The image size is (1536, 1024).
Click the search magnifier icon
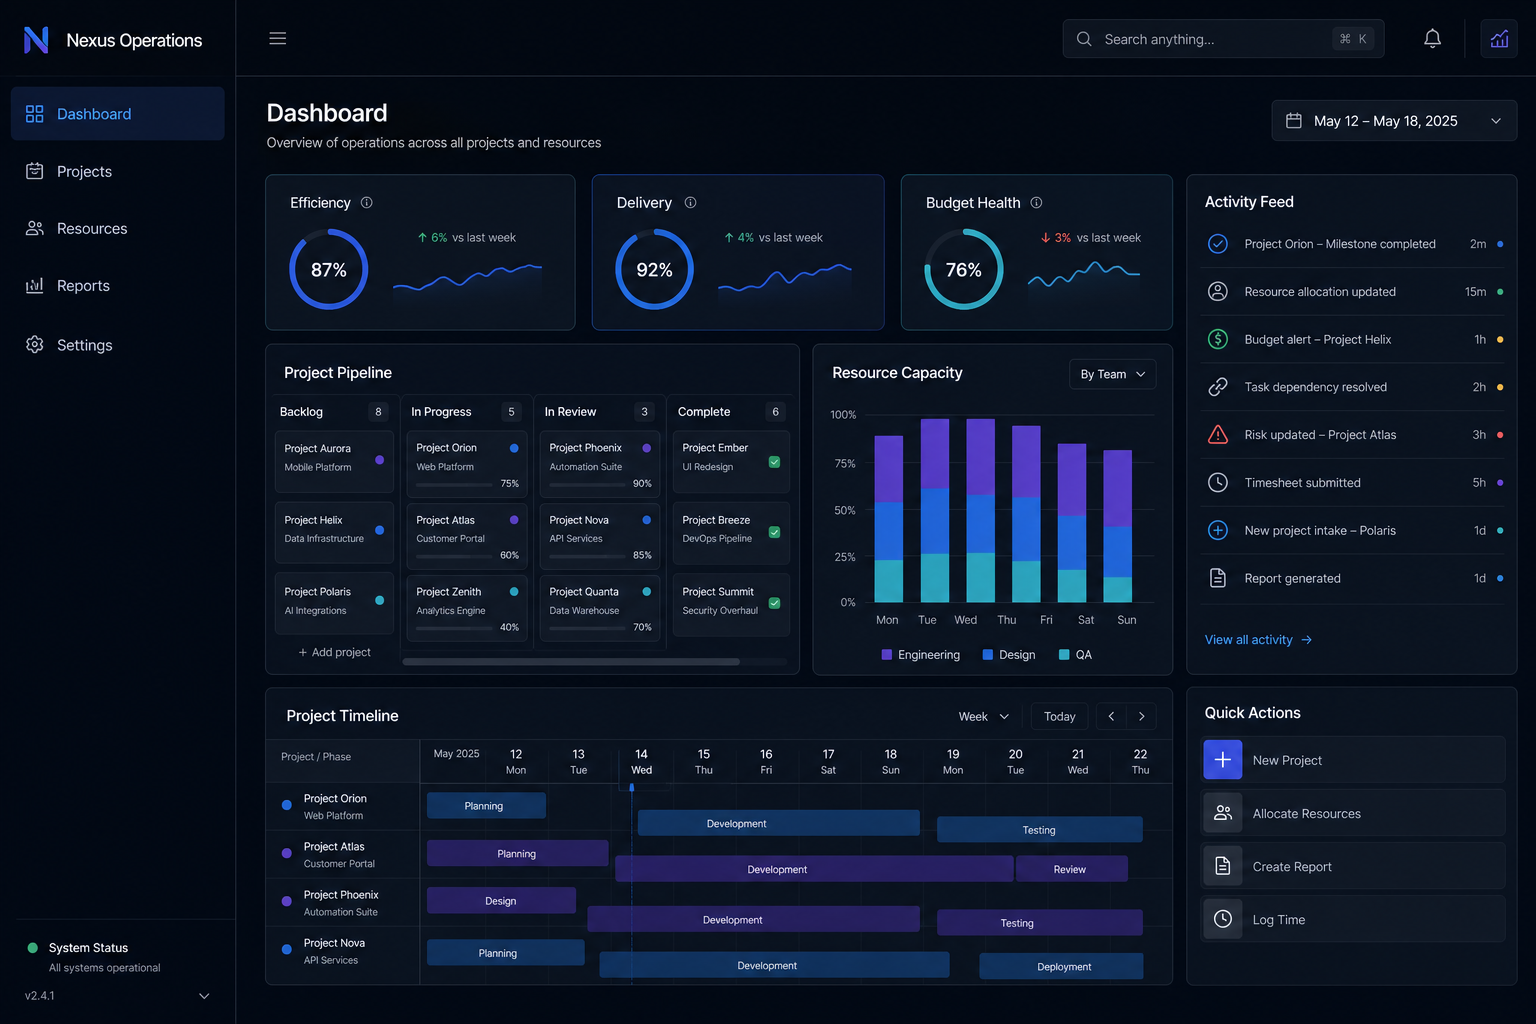[x=1084, y=39]
